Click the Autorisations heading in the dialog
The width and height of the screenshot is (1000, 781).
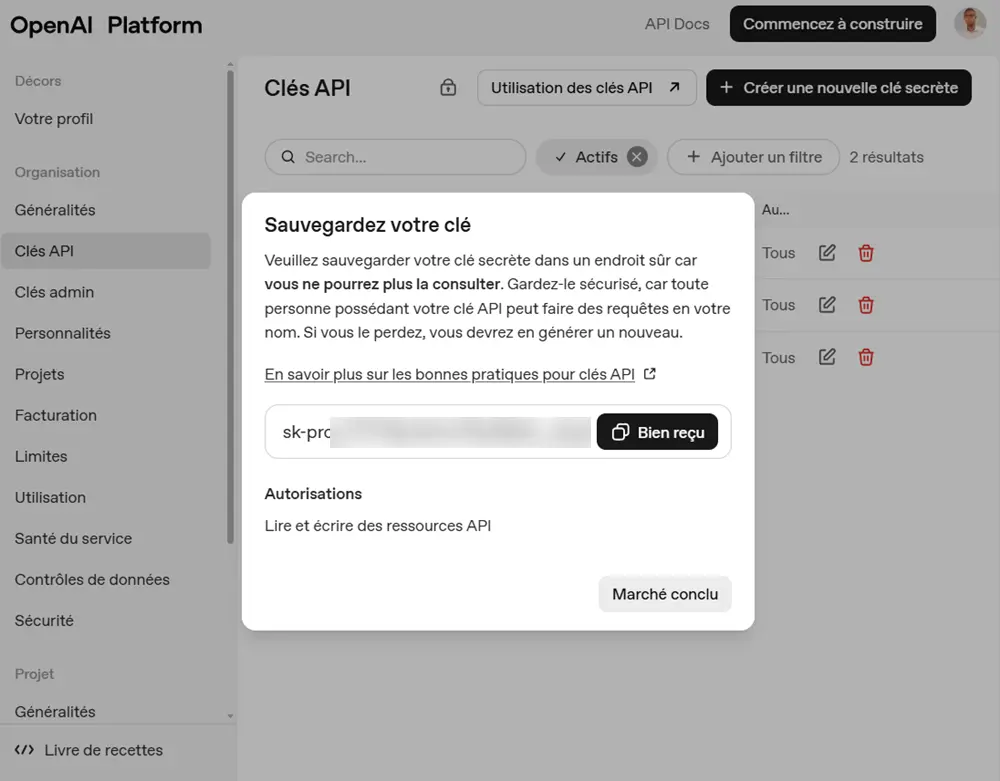pos(313,493)
